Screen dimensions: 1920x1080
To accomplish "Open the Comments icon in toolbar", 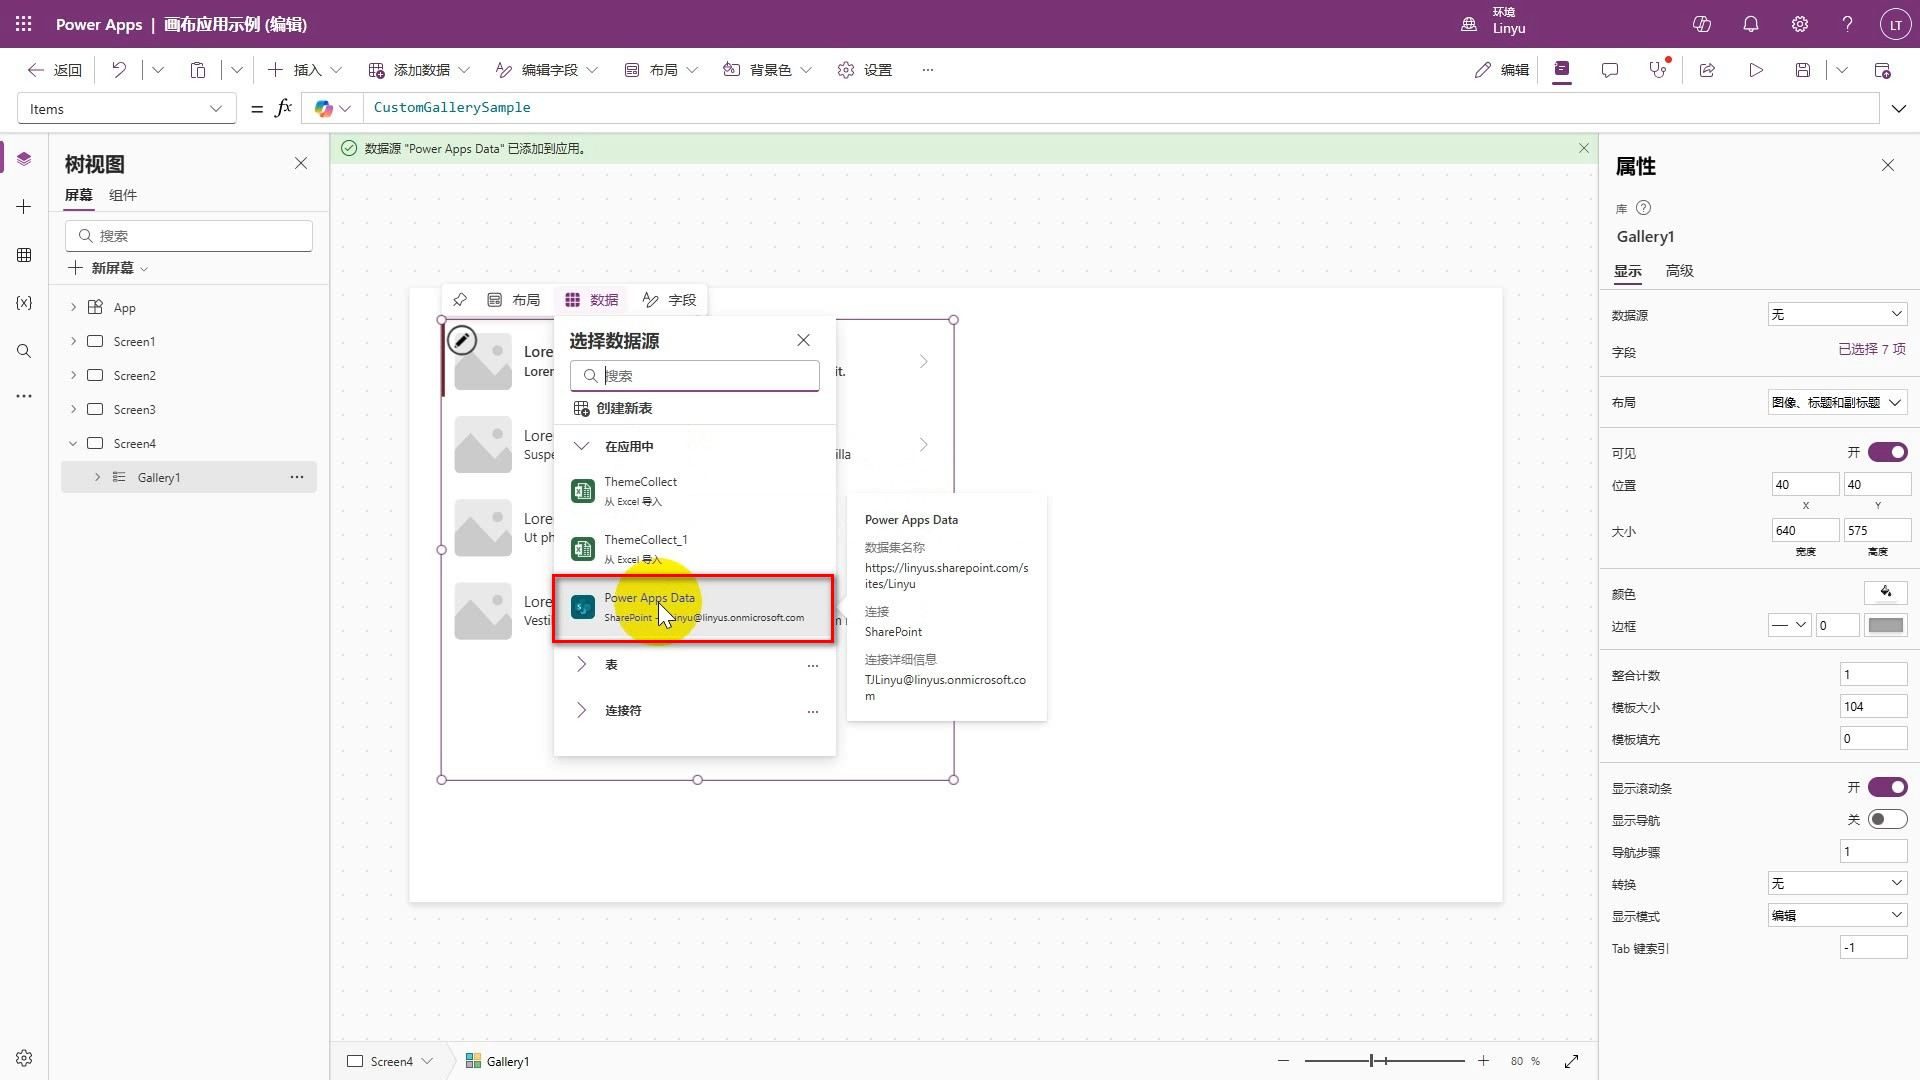I will 1610,70.
